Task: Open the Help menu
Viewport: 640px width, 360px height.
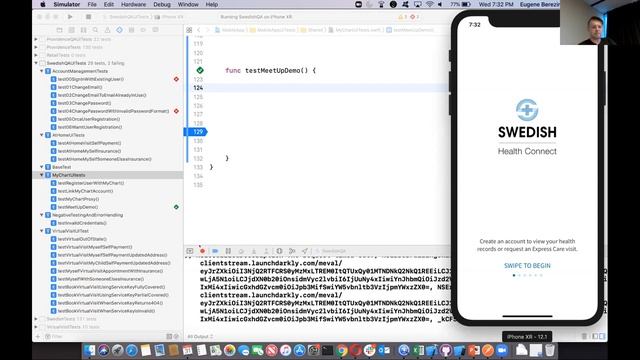Action: click(x=211, y=4)
